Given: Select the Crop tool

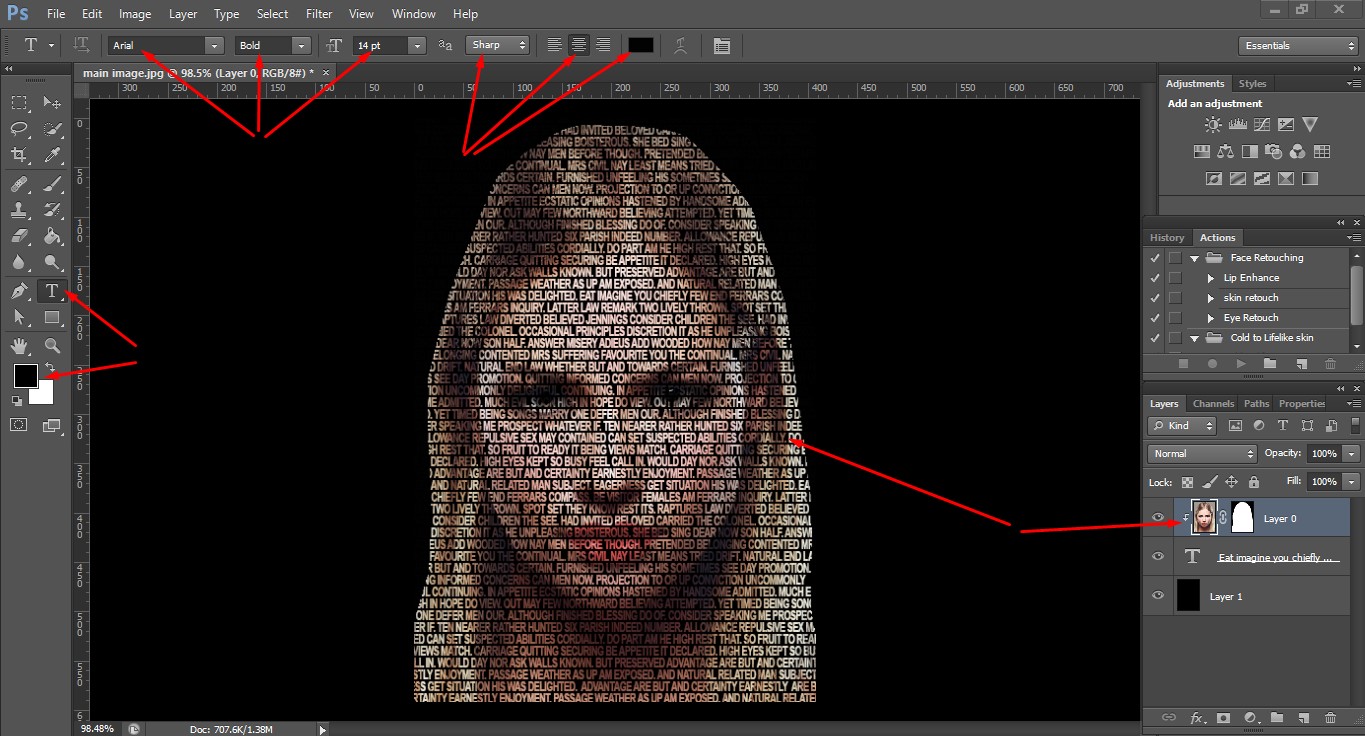Looking at the screenshot, I should pos(19,155).
